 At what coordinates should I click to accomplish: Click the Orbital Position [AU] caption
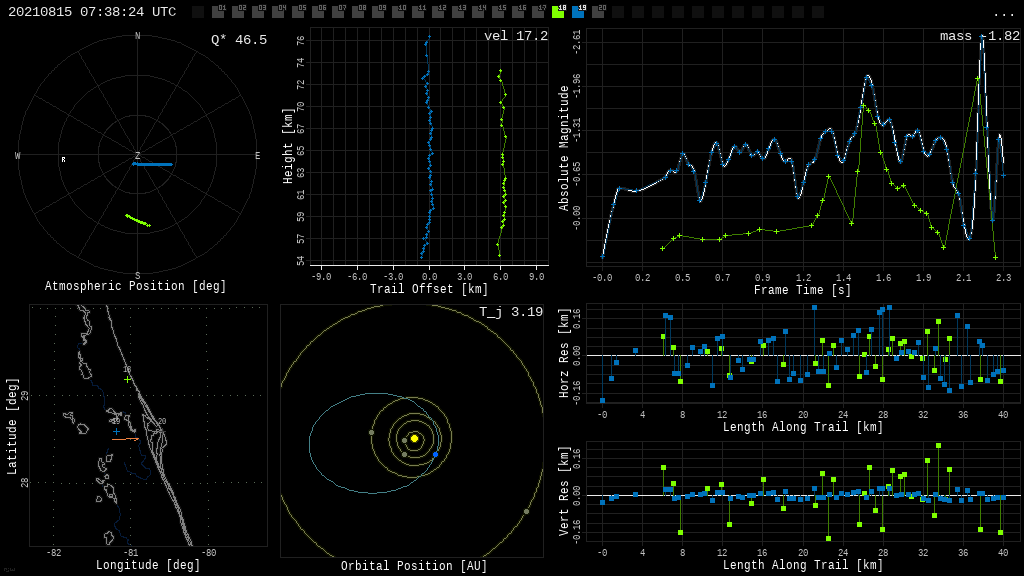(414, 566)
